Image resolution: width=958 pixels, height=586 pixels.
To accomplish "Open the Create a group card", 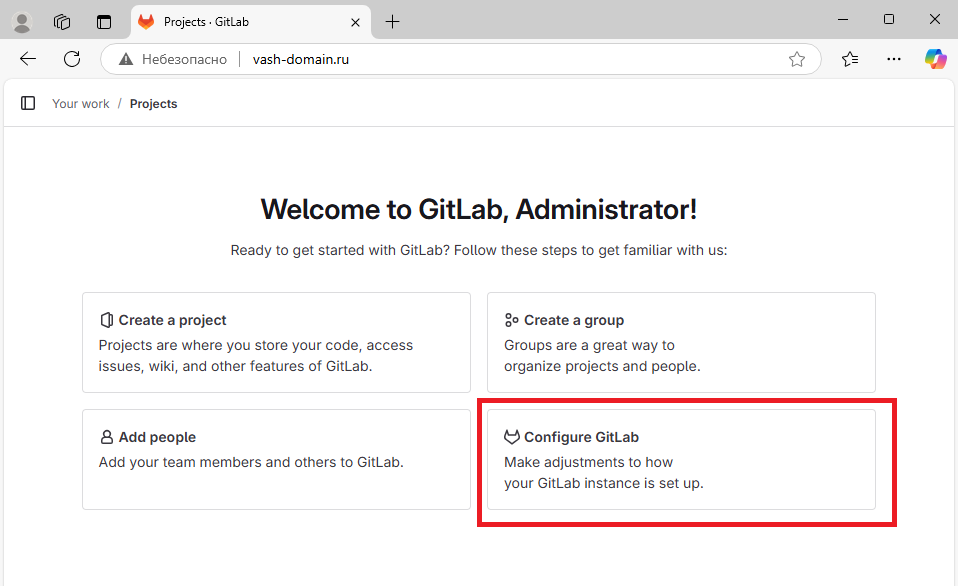I will pyautogui.click(x=681, y=342).
